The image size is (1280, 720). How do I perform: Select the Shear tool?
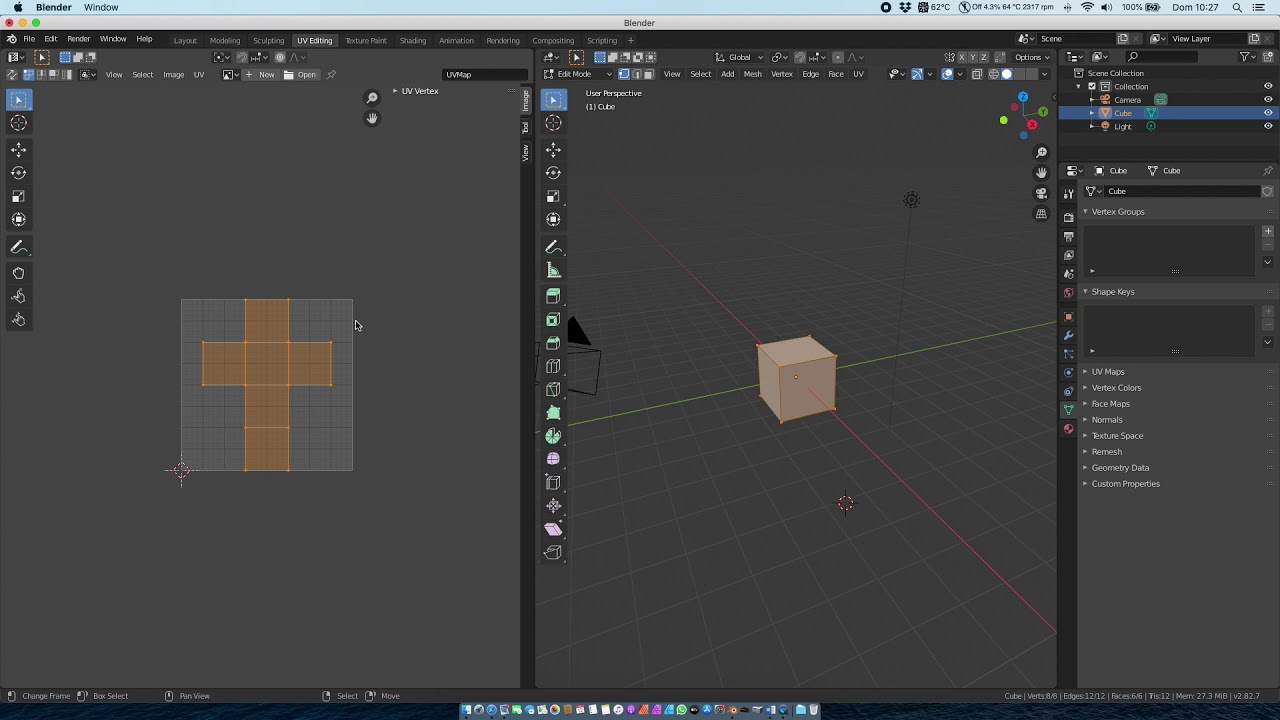pos(553,529)
